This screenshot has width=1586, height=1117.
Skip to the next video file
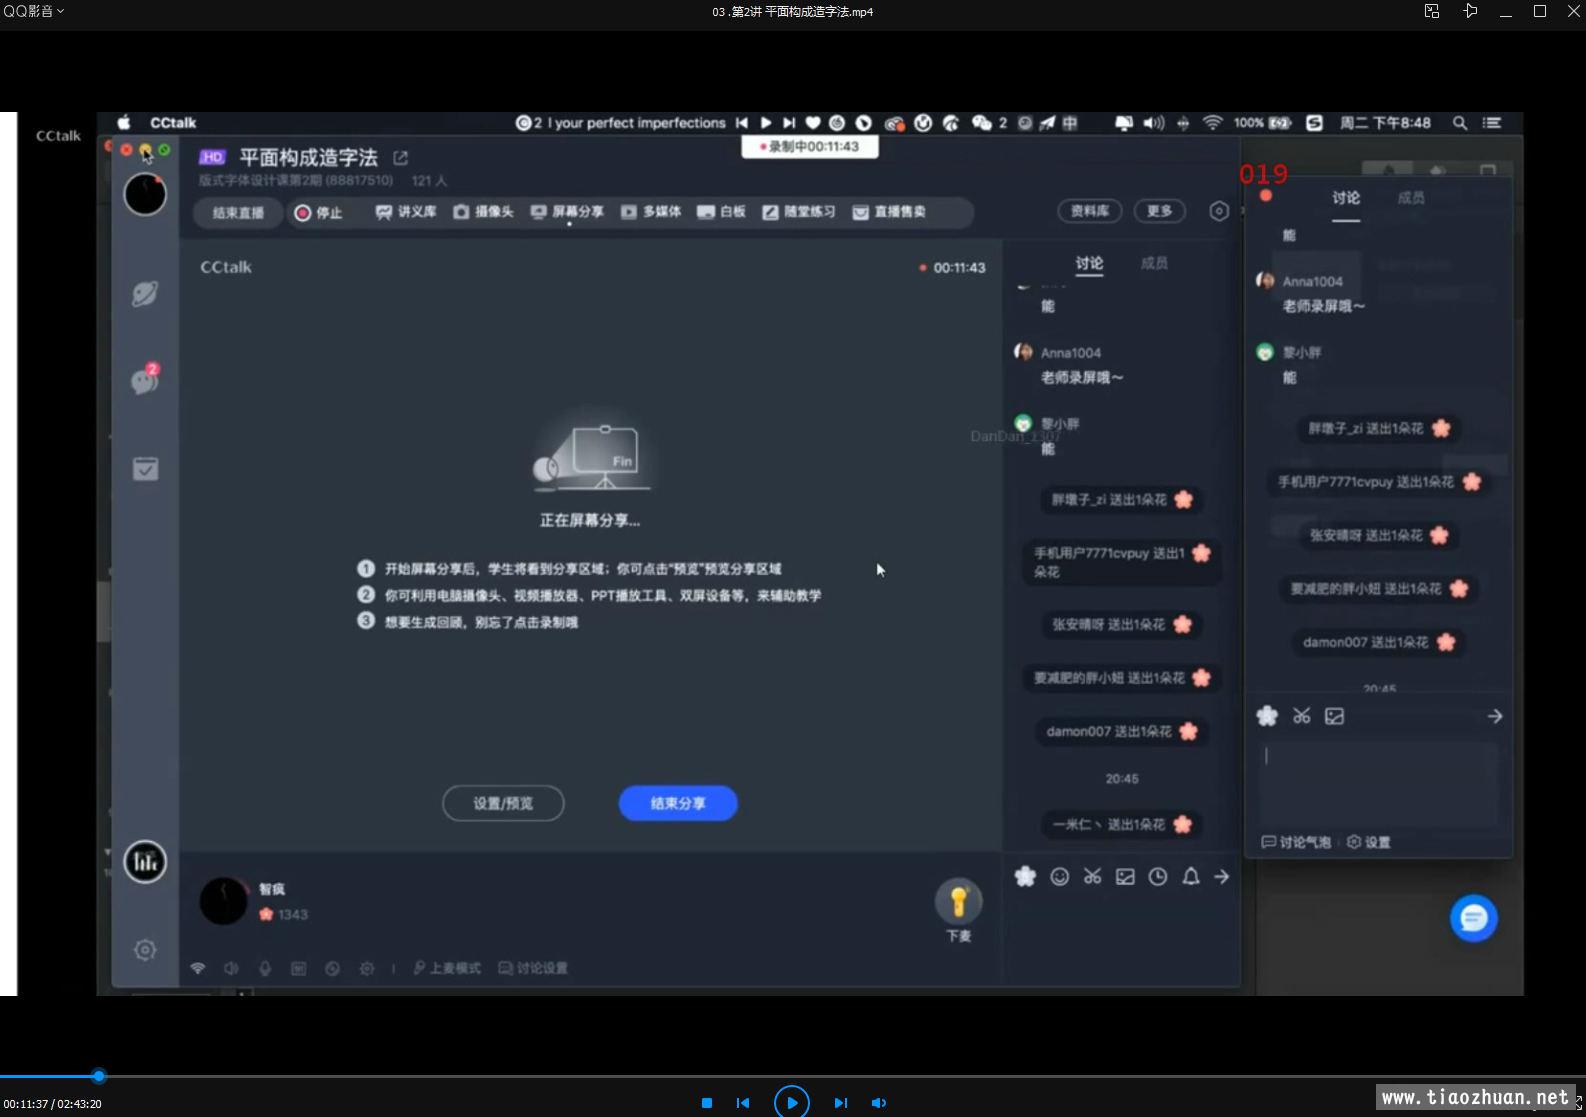click(x=841, y=1103)
